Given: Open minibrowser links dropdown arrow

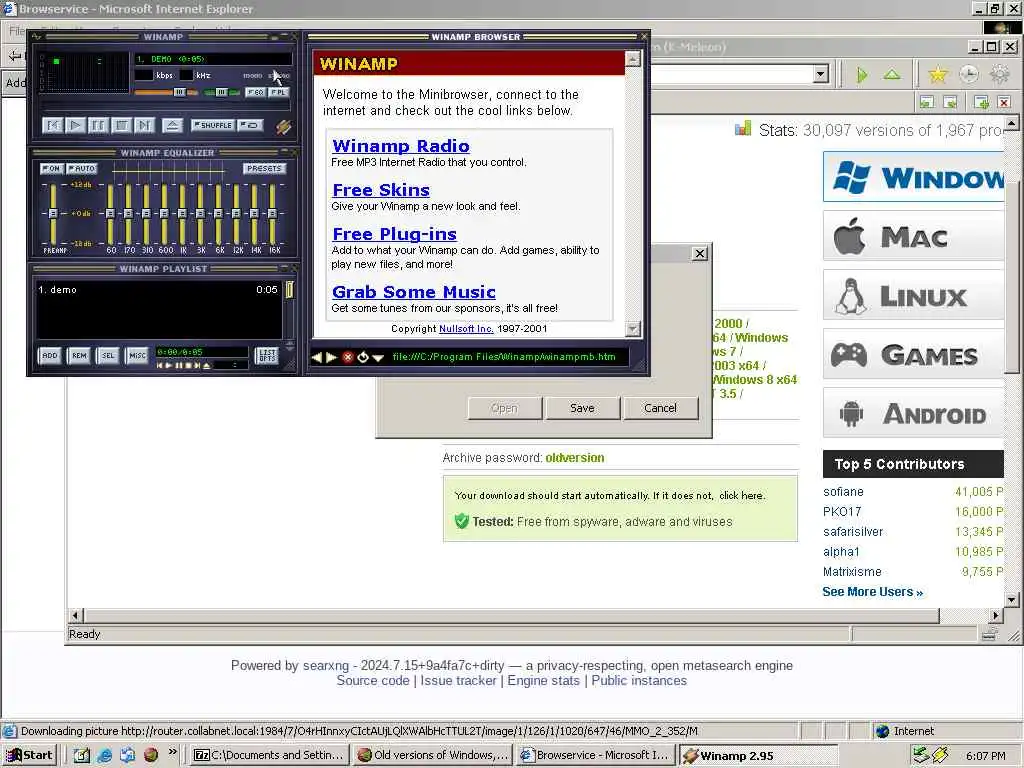Looking at the screenshot, I should click(x=378, y=358).
